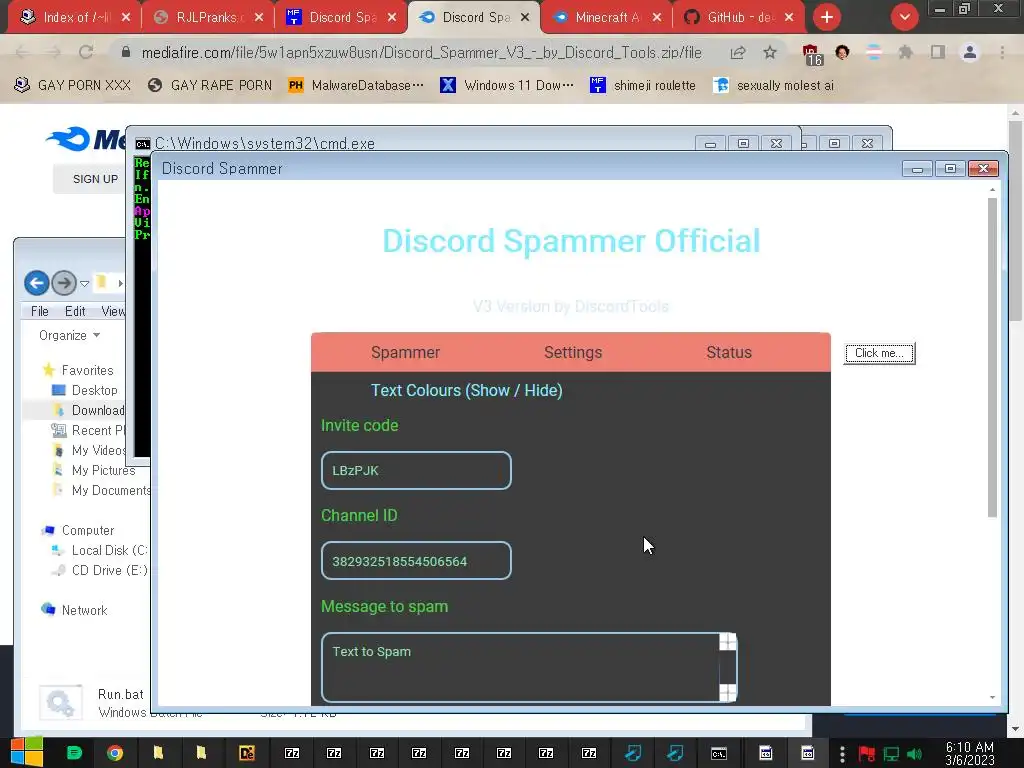
Task: Select the Settings tab in Discord Spammer
Action: point(573,353)
